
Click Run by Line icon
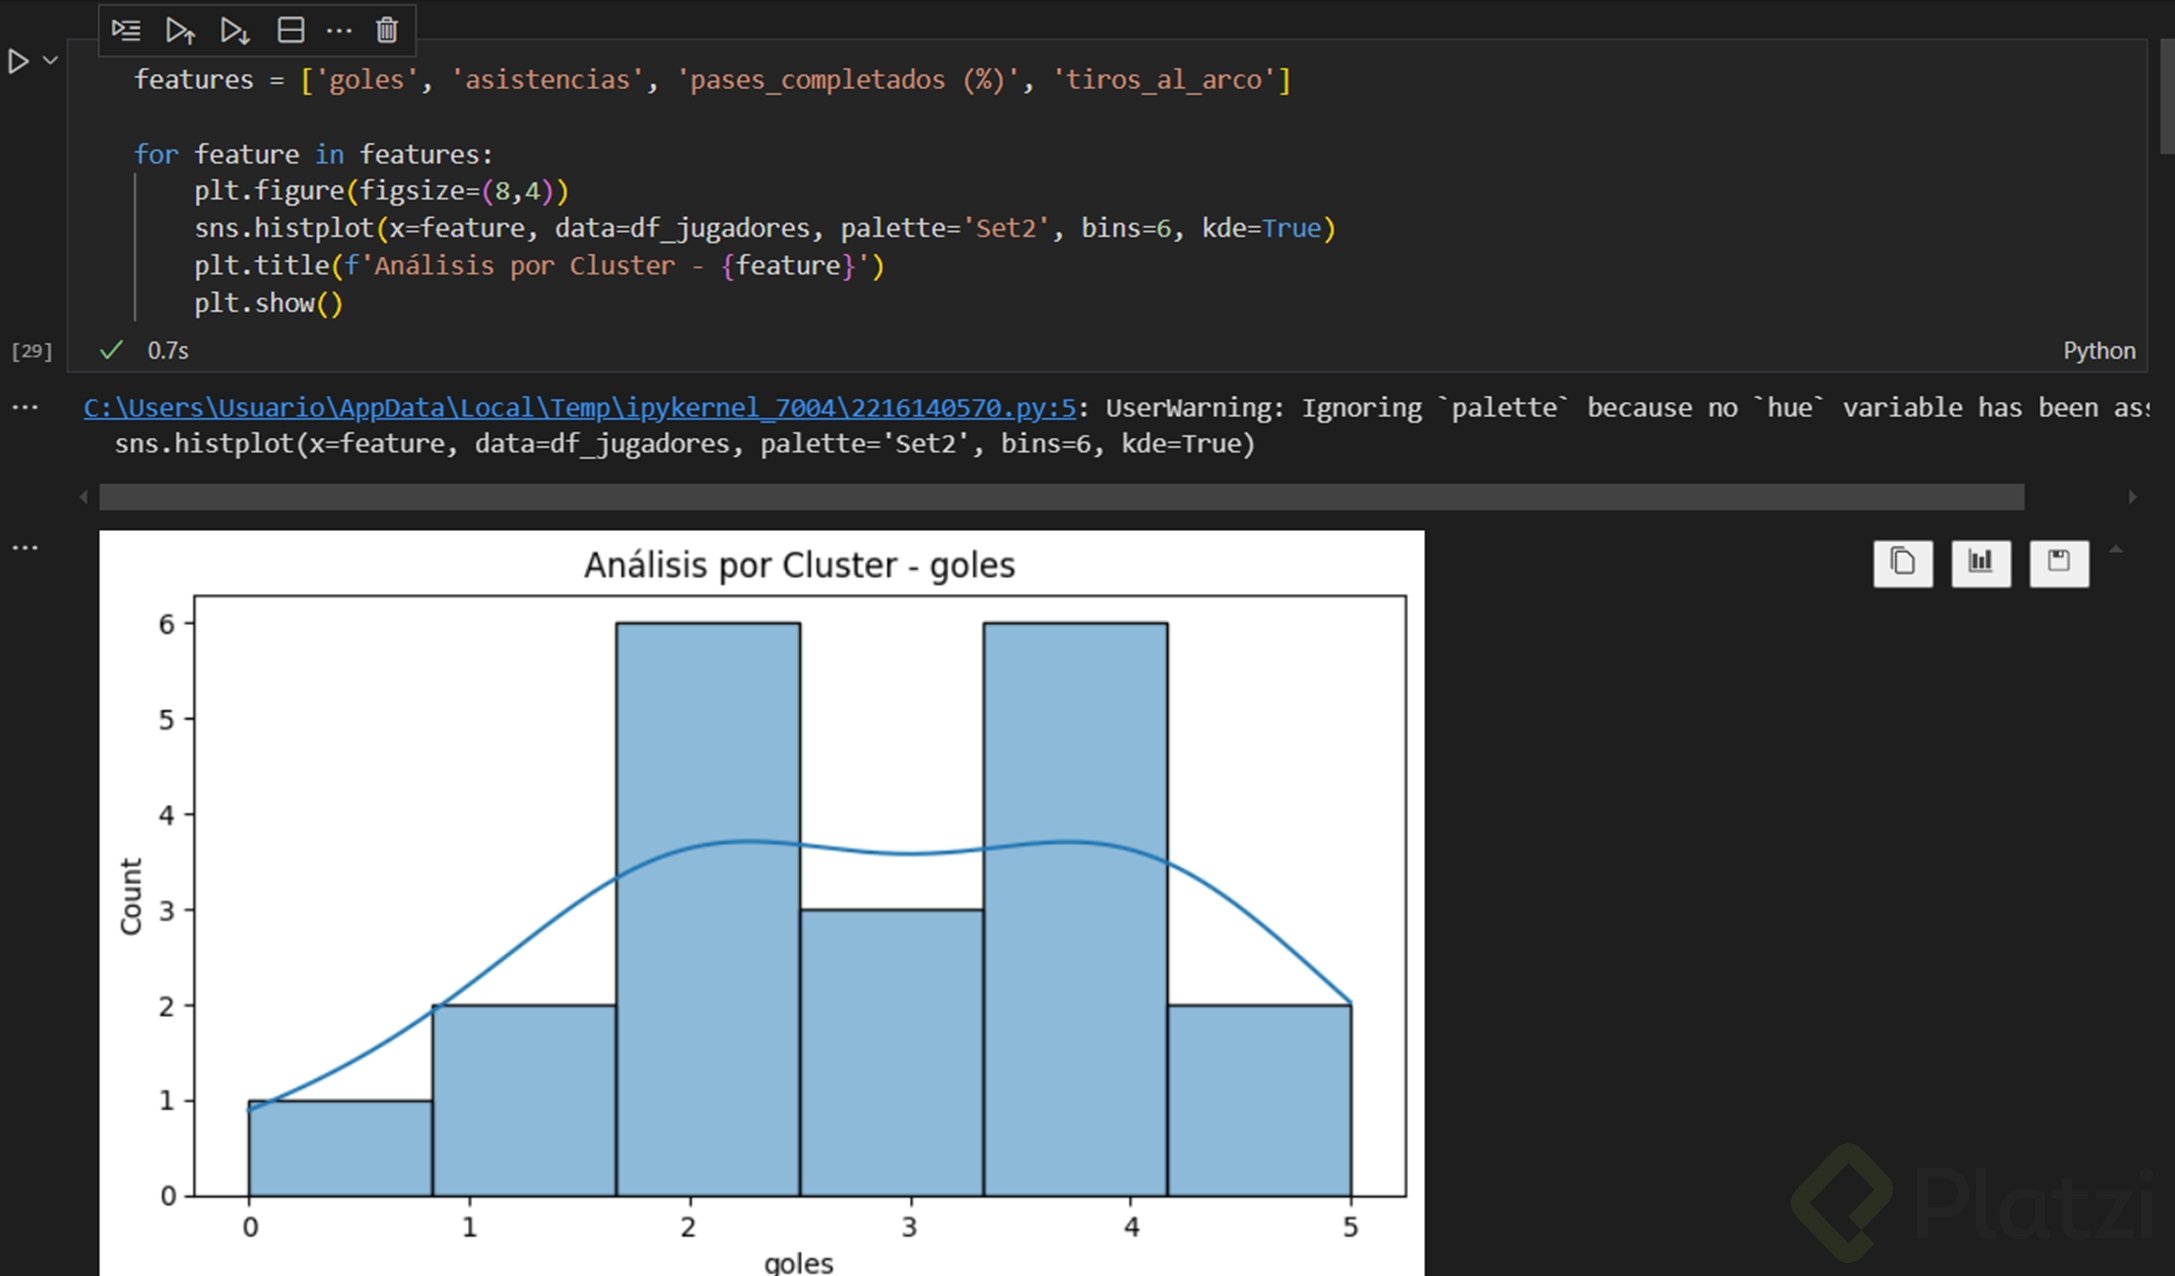(126, 30)
